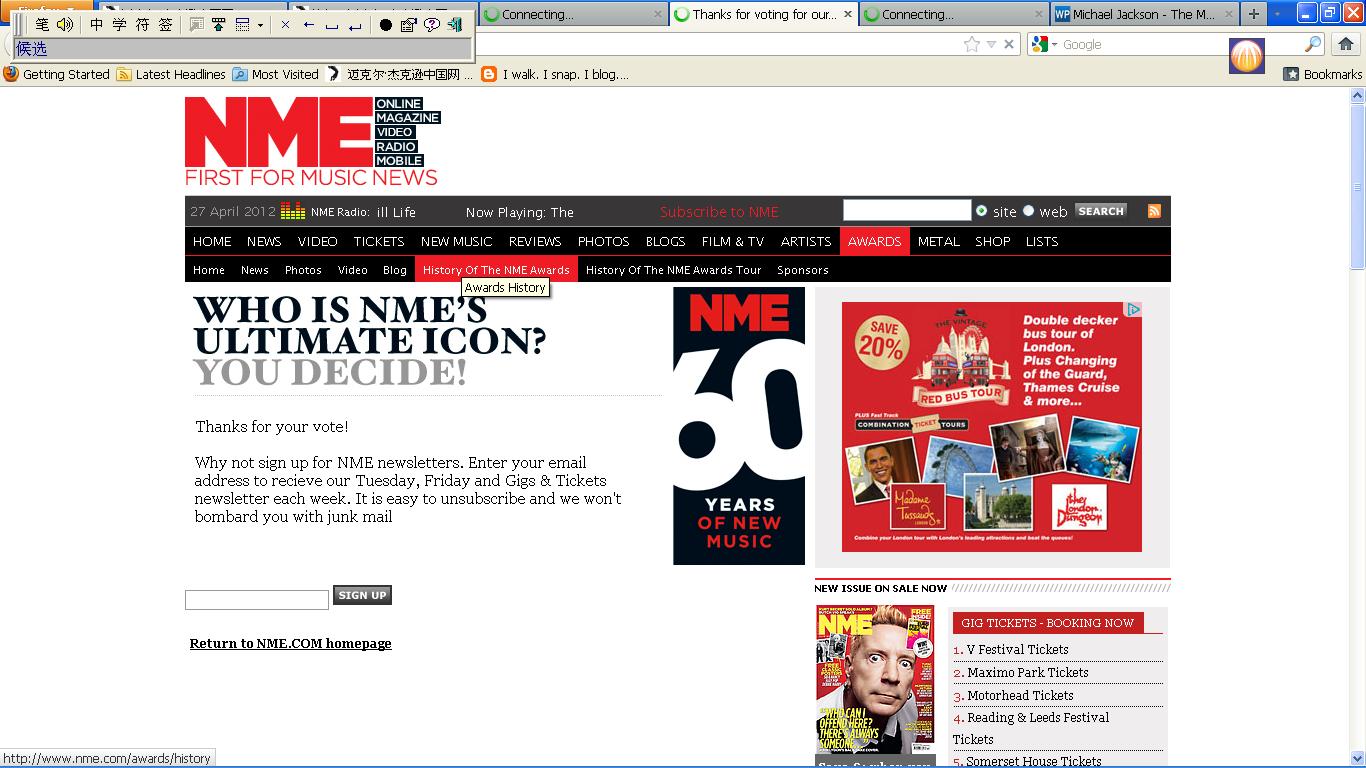
Task: Click the magnifier search icon in the browser toolbar
Action: coord(1312,44)
